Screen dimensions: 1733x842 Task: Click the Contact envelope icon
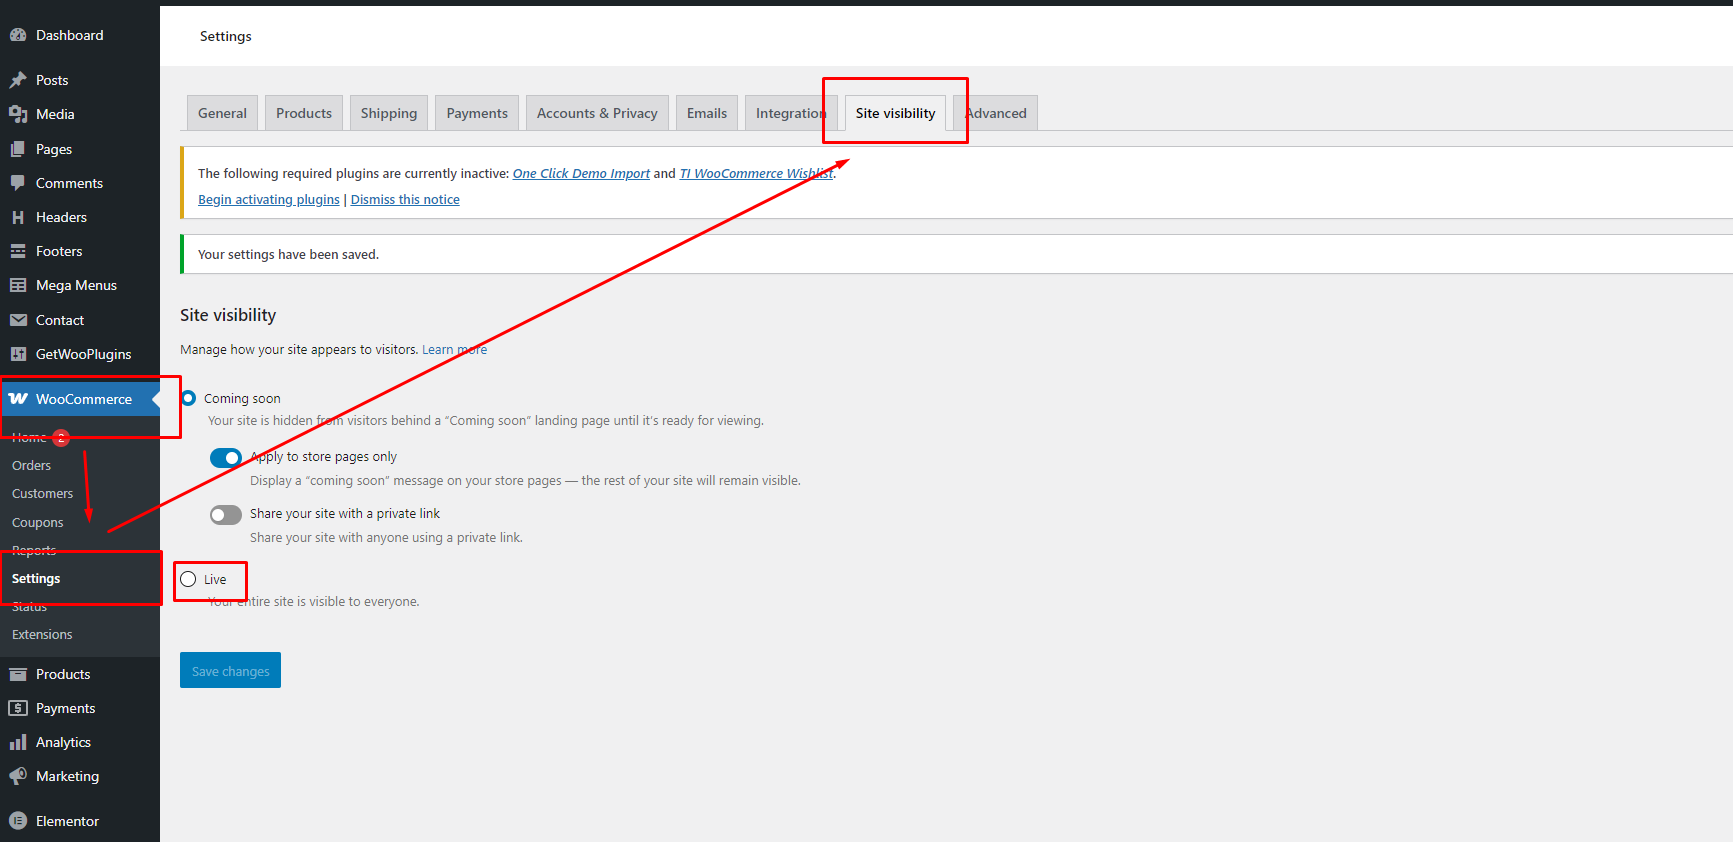point(18,320)
